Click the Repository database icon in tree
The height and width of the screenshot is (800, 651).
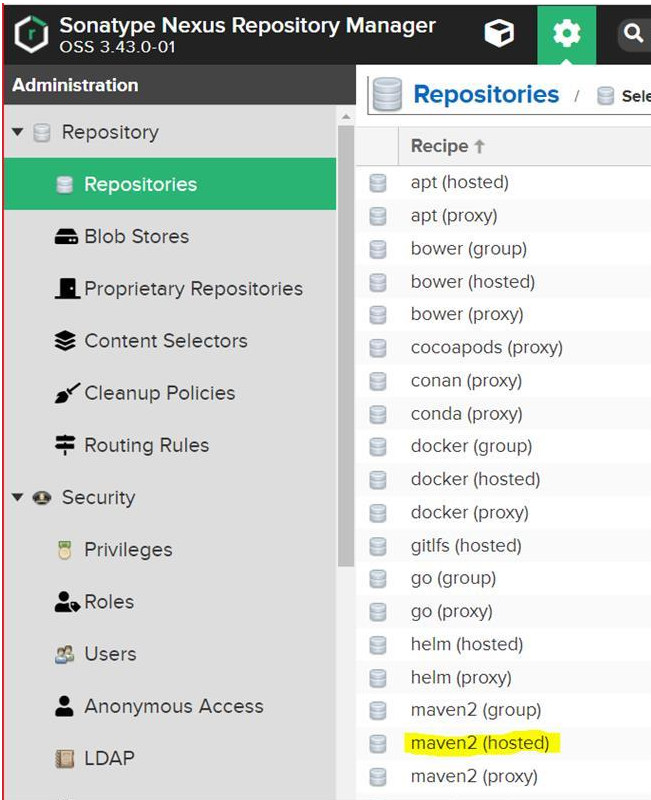[42, 133]
